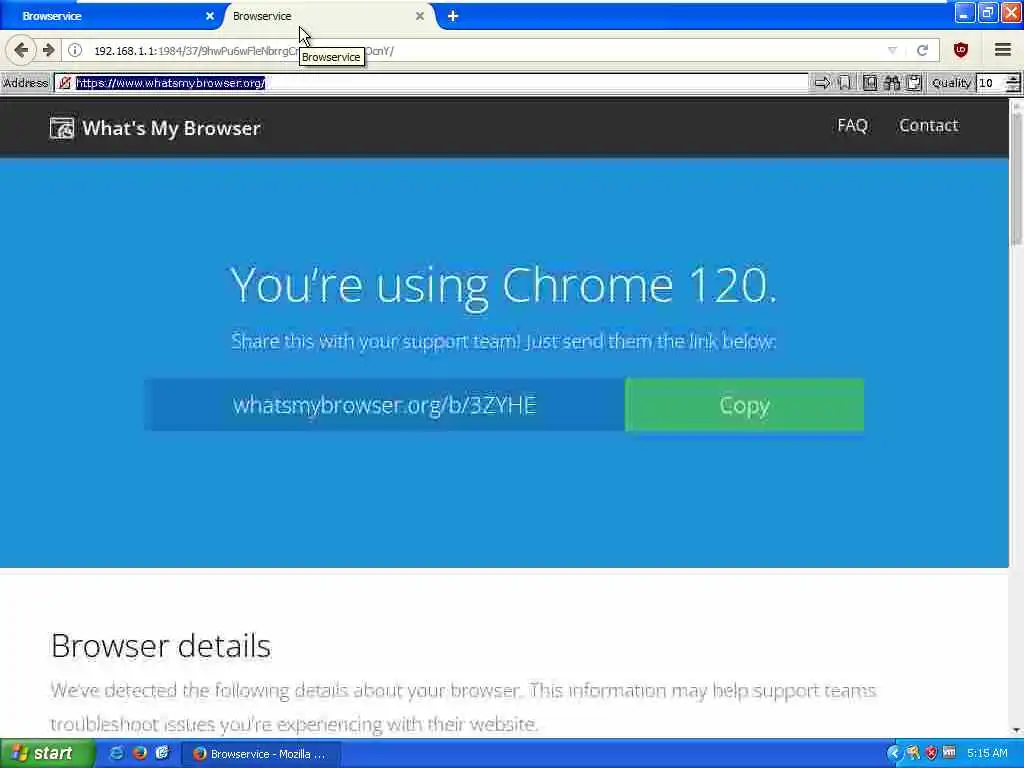Close the first Browservice tab

[x=210, y=16]
